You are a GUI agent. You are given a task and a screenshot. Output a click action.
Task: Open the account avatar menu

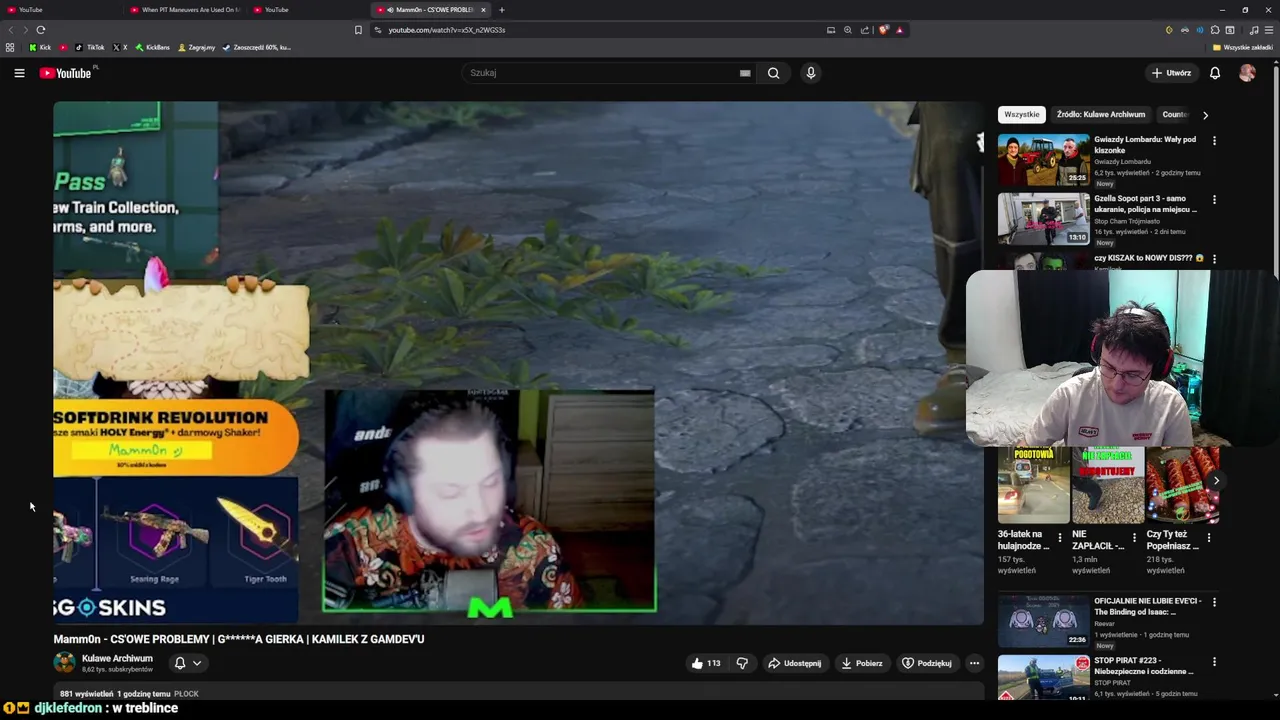tap(1247, 73)
